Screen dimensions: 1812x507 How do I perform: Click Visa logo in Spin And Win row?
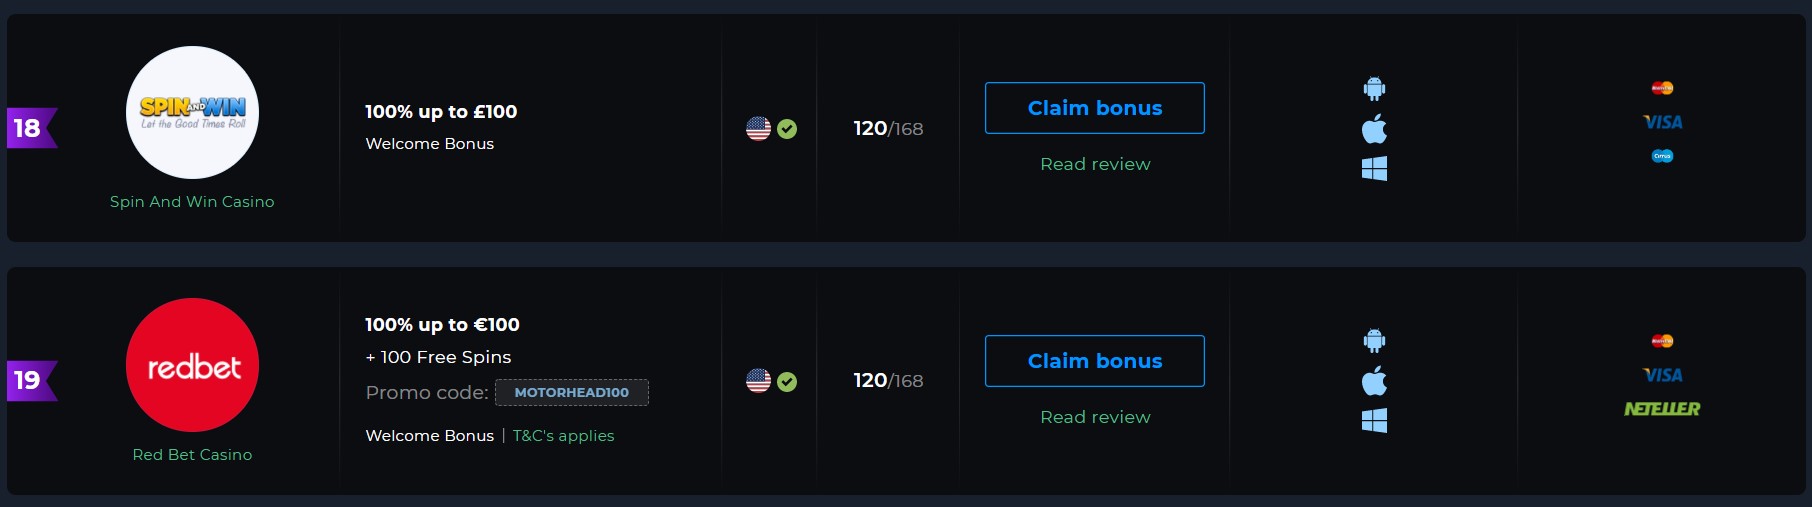point(1662,122)
